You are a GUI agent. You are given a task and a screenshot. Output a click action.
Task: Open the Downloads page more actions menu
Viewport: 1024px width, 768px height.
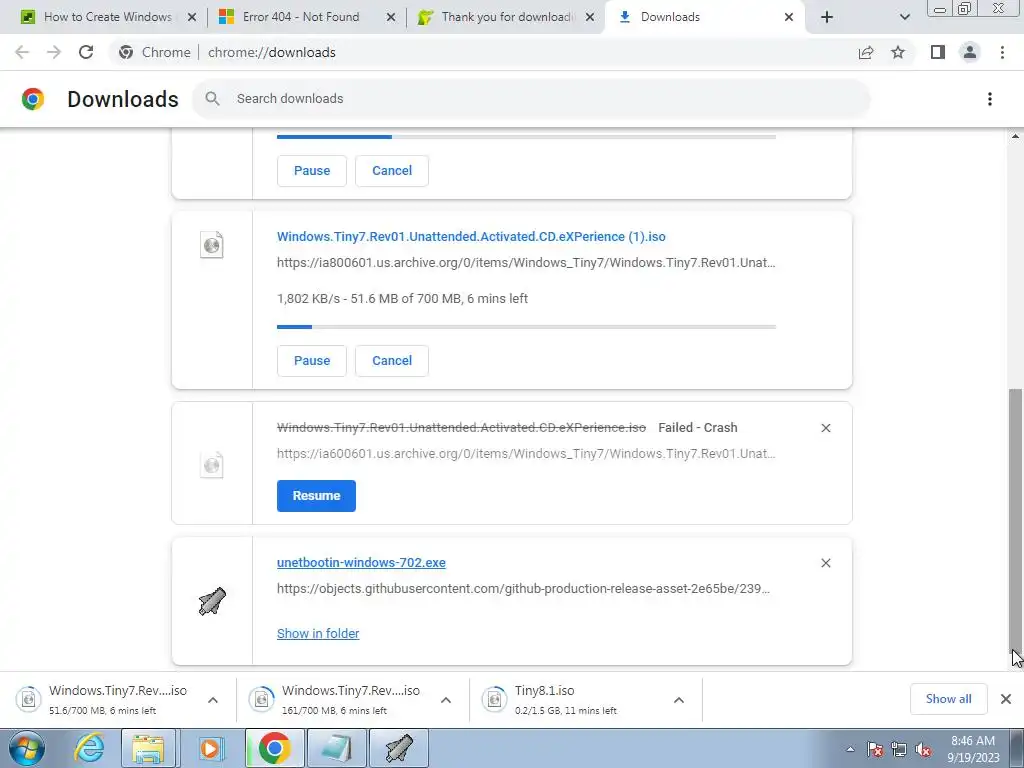990,99
